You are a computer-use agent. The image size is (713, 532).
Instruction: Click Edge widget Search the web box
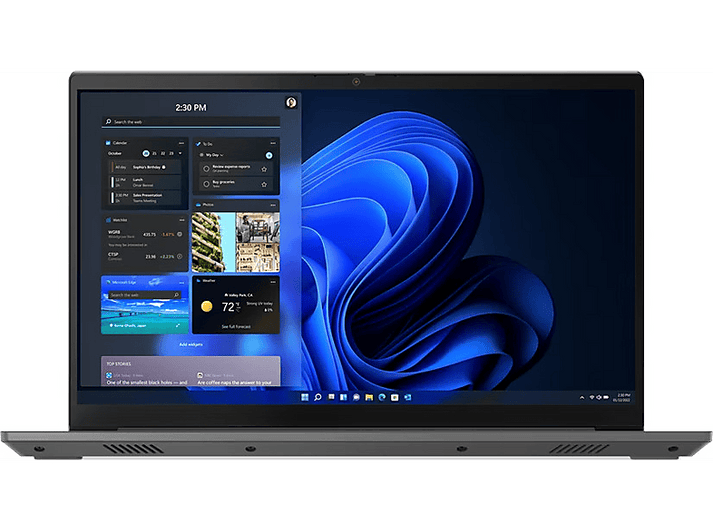click(x=145, y=295)
